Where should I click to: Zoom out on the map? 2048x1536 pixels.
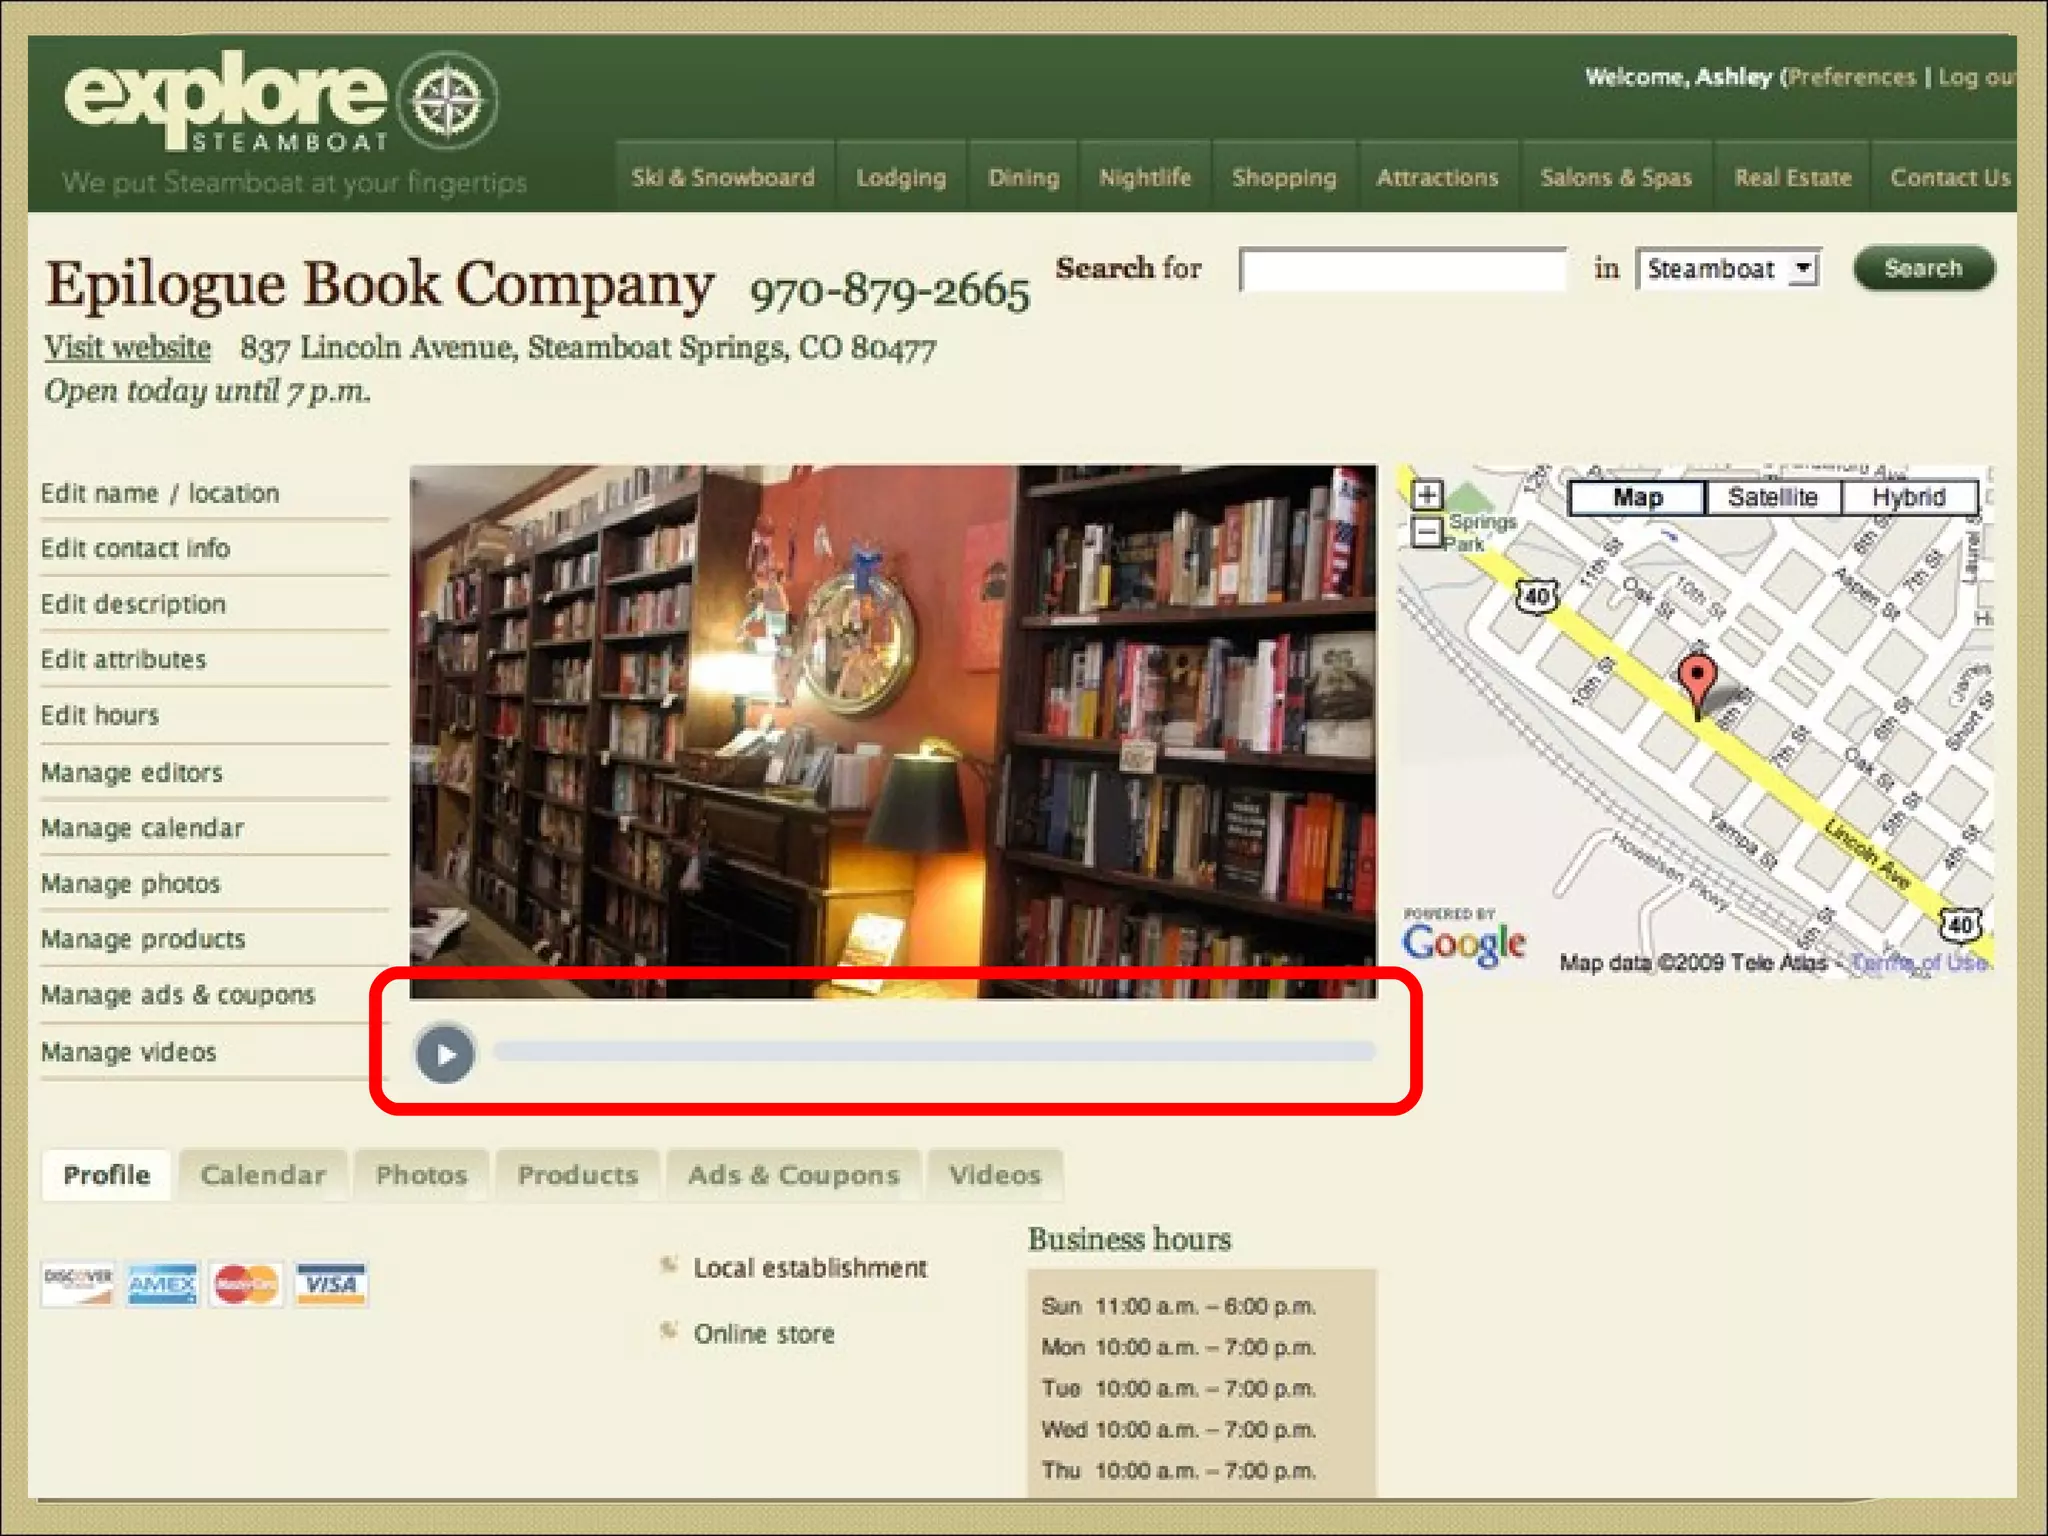tap(1427, 532)
